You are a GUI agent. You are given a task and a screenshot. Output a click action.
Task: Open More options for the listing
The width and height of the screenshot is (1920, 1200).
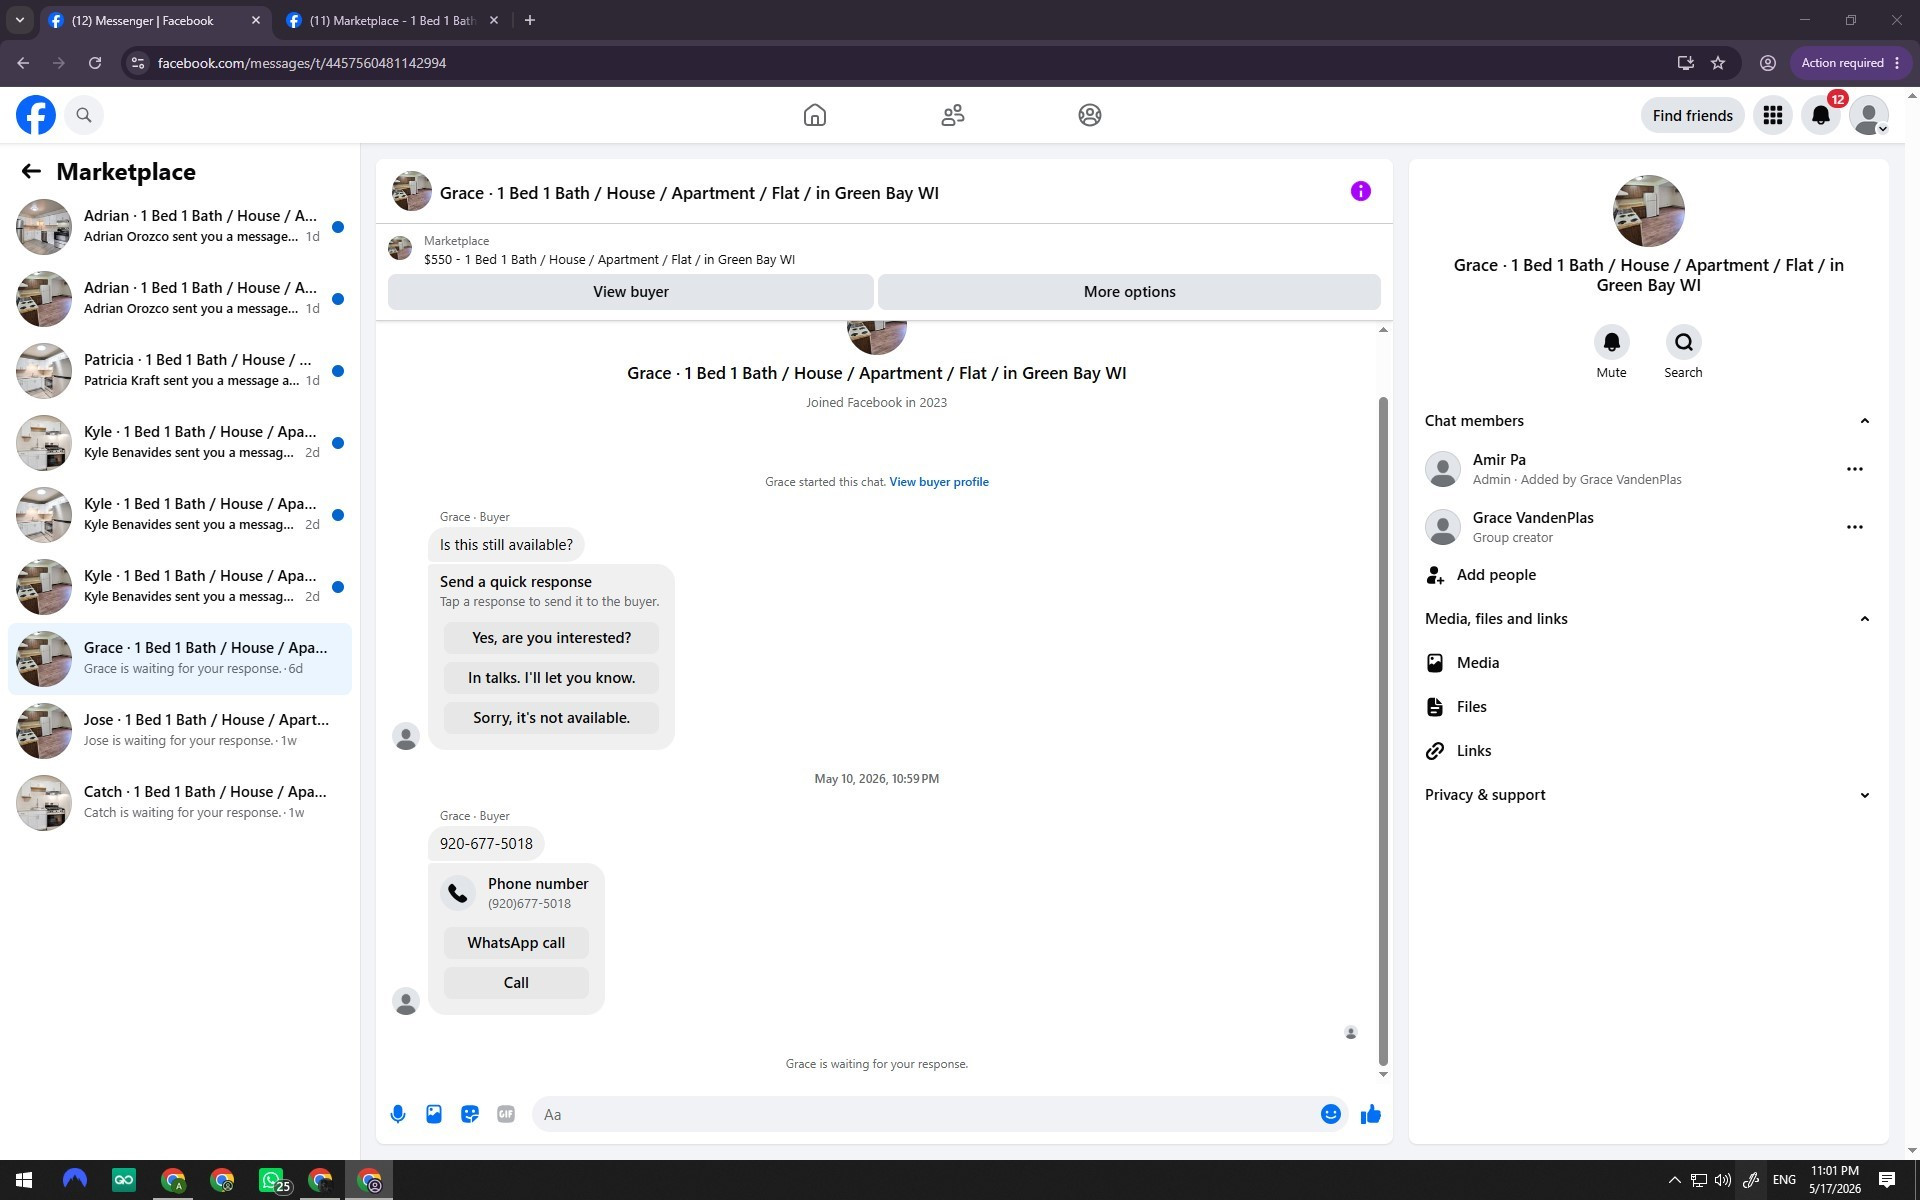1129,292
